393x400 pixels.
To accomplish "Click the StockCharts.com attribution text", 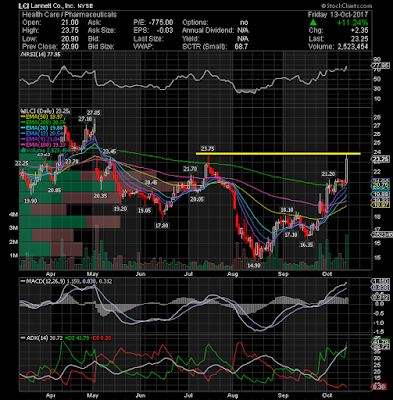I will point(346,6).
